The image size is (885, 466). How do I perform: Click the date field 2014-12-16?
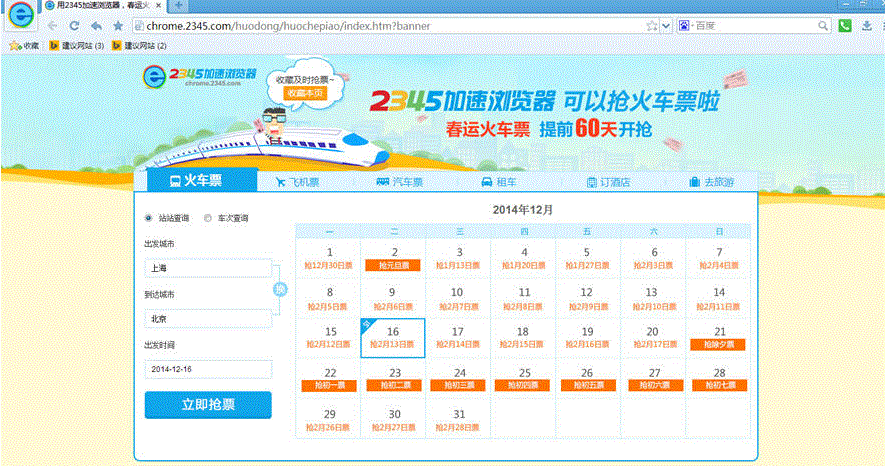pyautogui.click(x=208, y=369)
